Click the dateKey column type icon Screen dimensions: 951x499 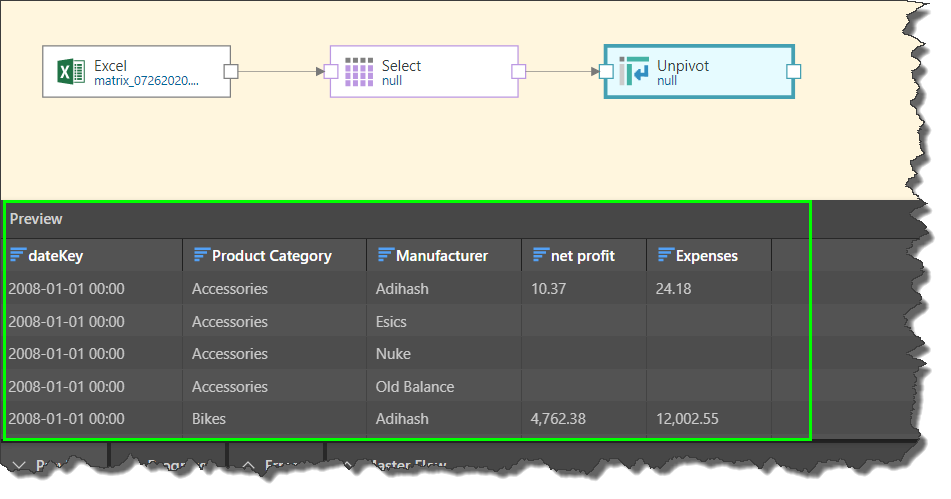point(17,255)
